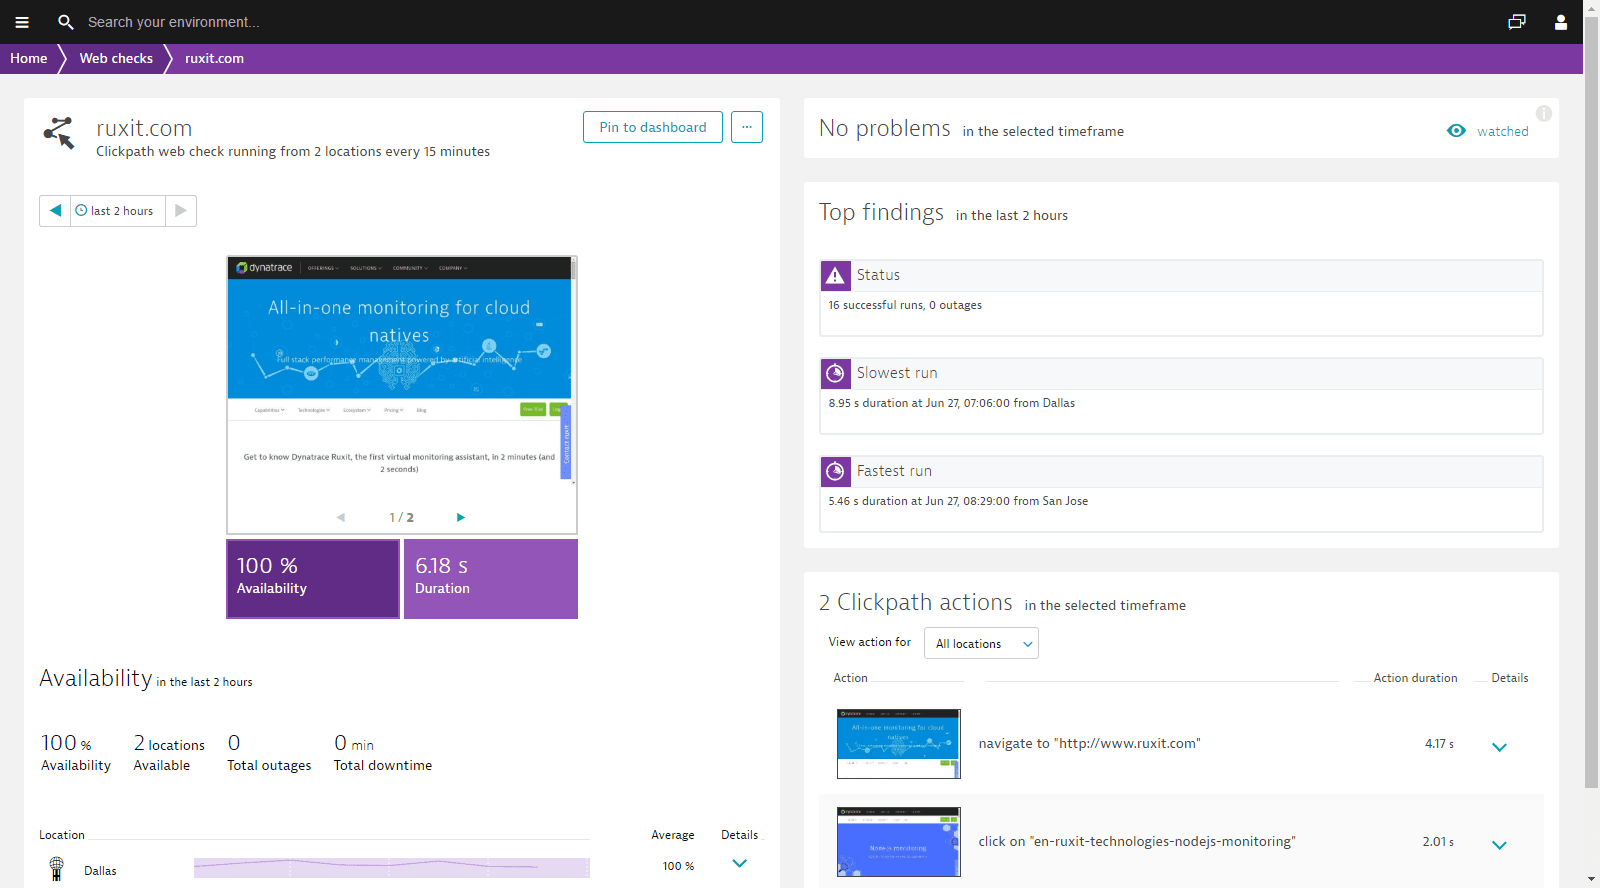Screen dimensions: 1600x888
Task: Click the Fastest run stopwatch icon
Action: 835,471
